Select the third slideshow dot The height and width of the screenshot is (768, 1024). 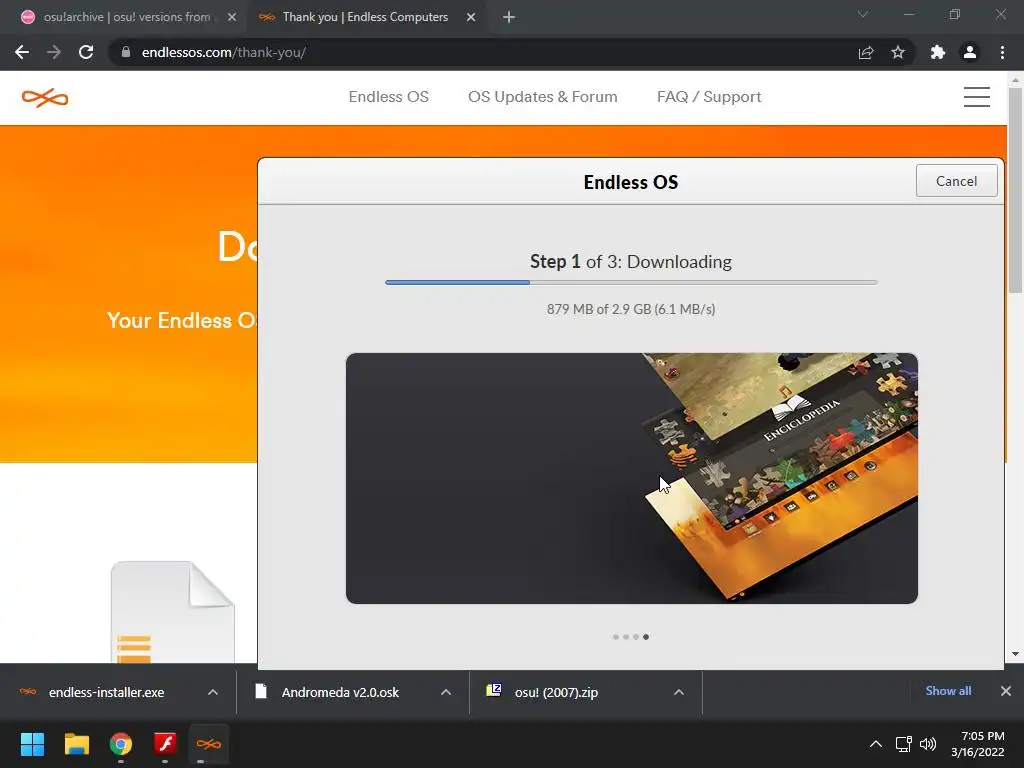pos(636,637)
